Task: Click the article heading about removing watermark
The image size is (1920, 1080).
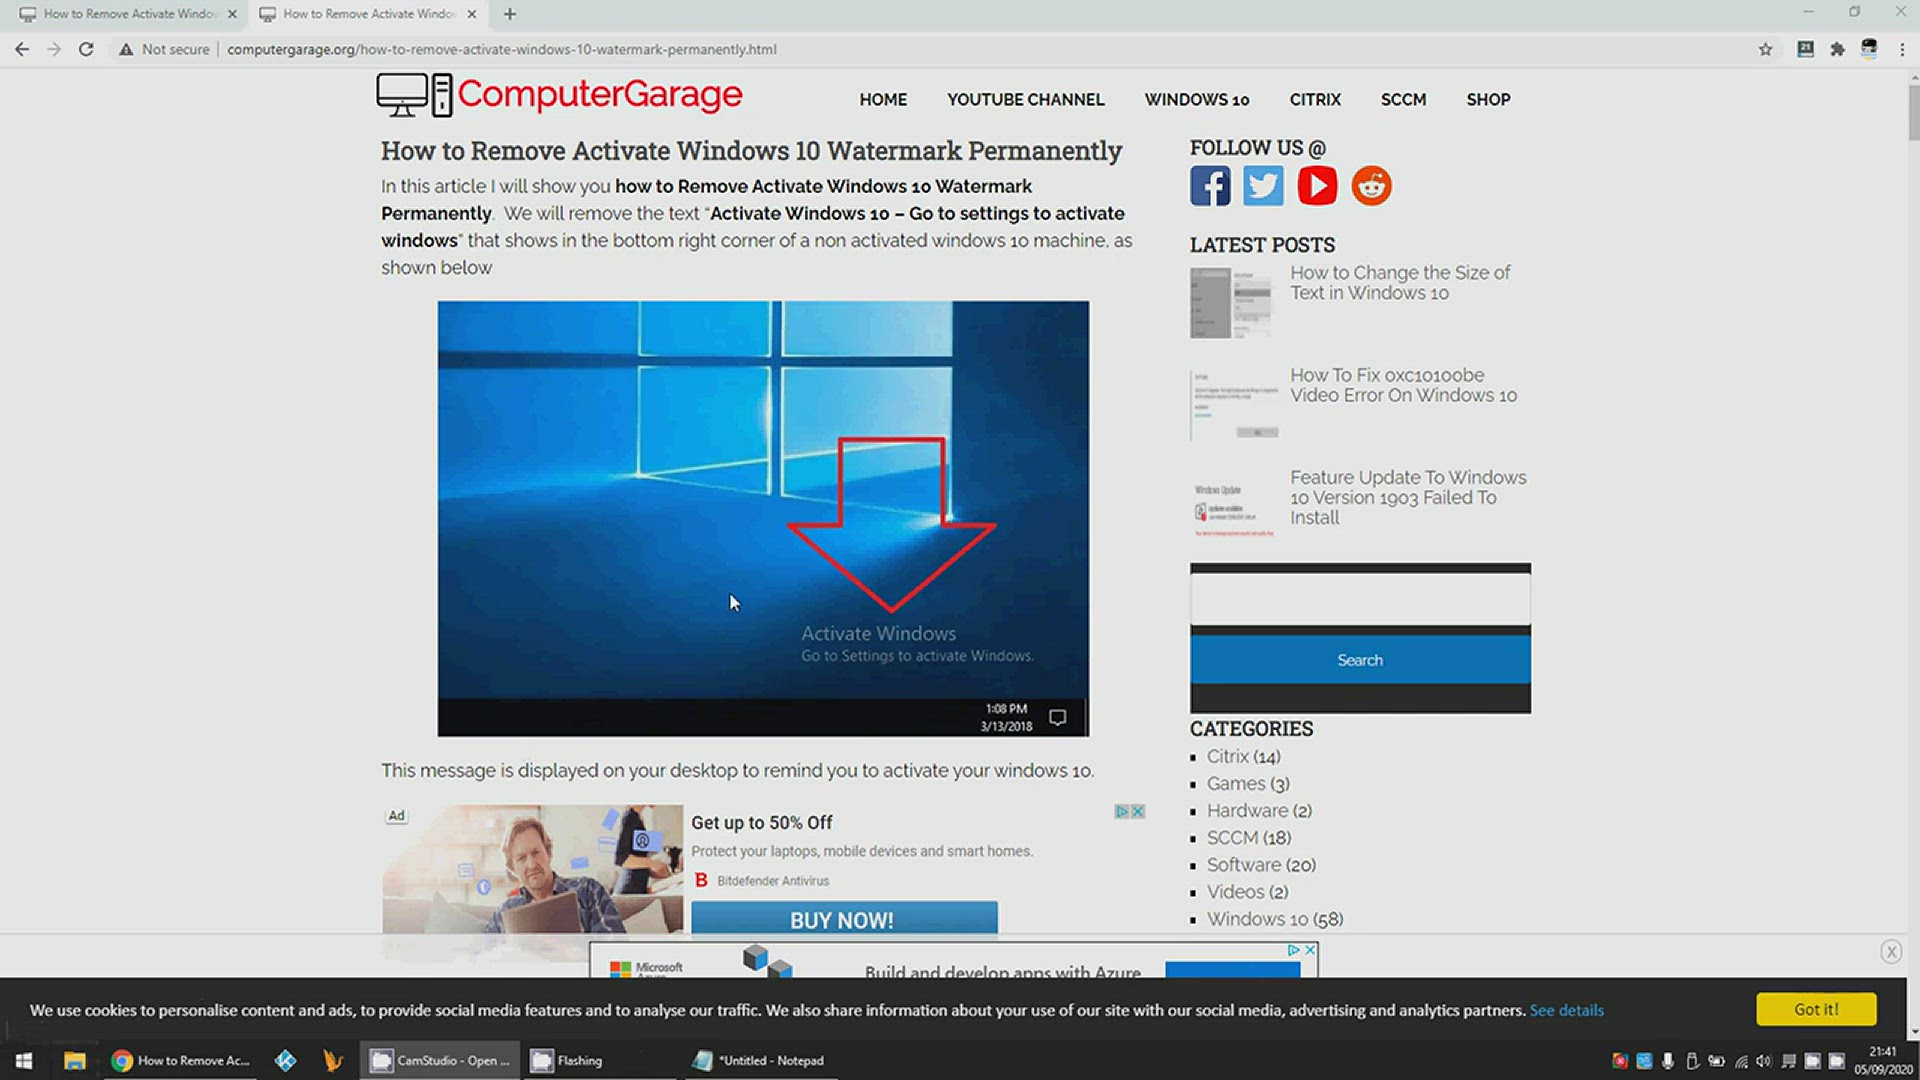Action: [x=751, y=151]
